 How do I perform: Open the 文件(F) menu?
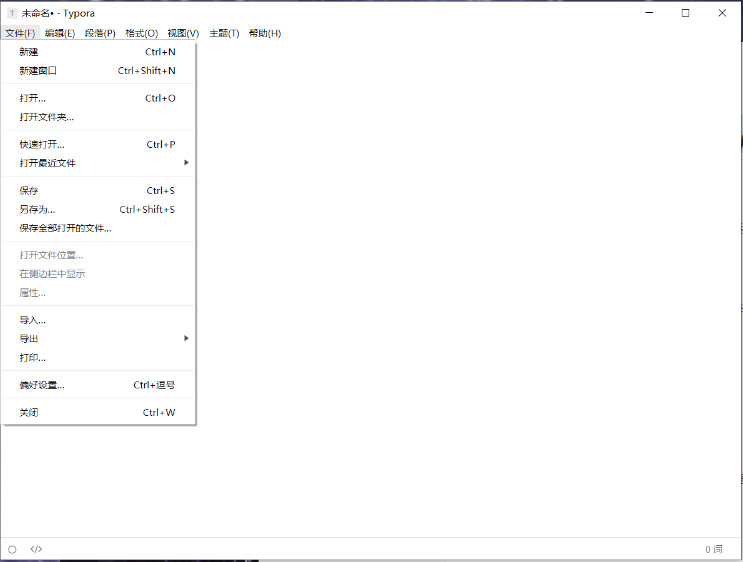point(20,33)
